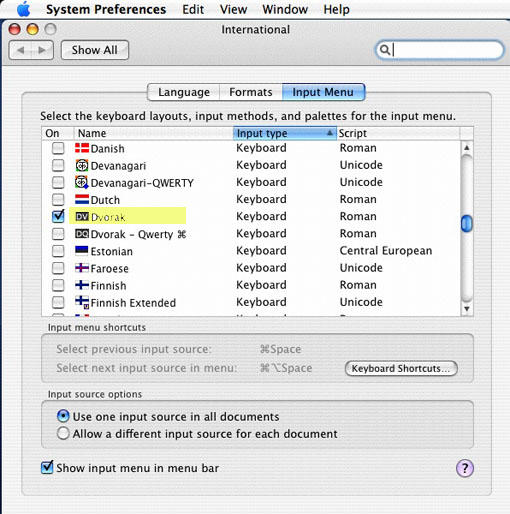Enable the Finnish keyboard checkbox

pos(58,285)
